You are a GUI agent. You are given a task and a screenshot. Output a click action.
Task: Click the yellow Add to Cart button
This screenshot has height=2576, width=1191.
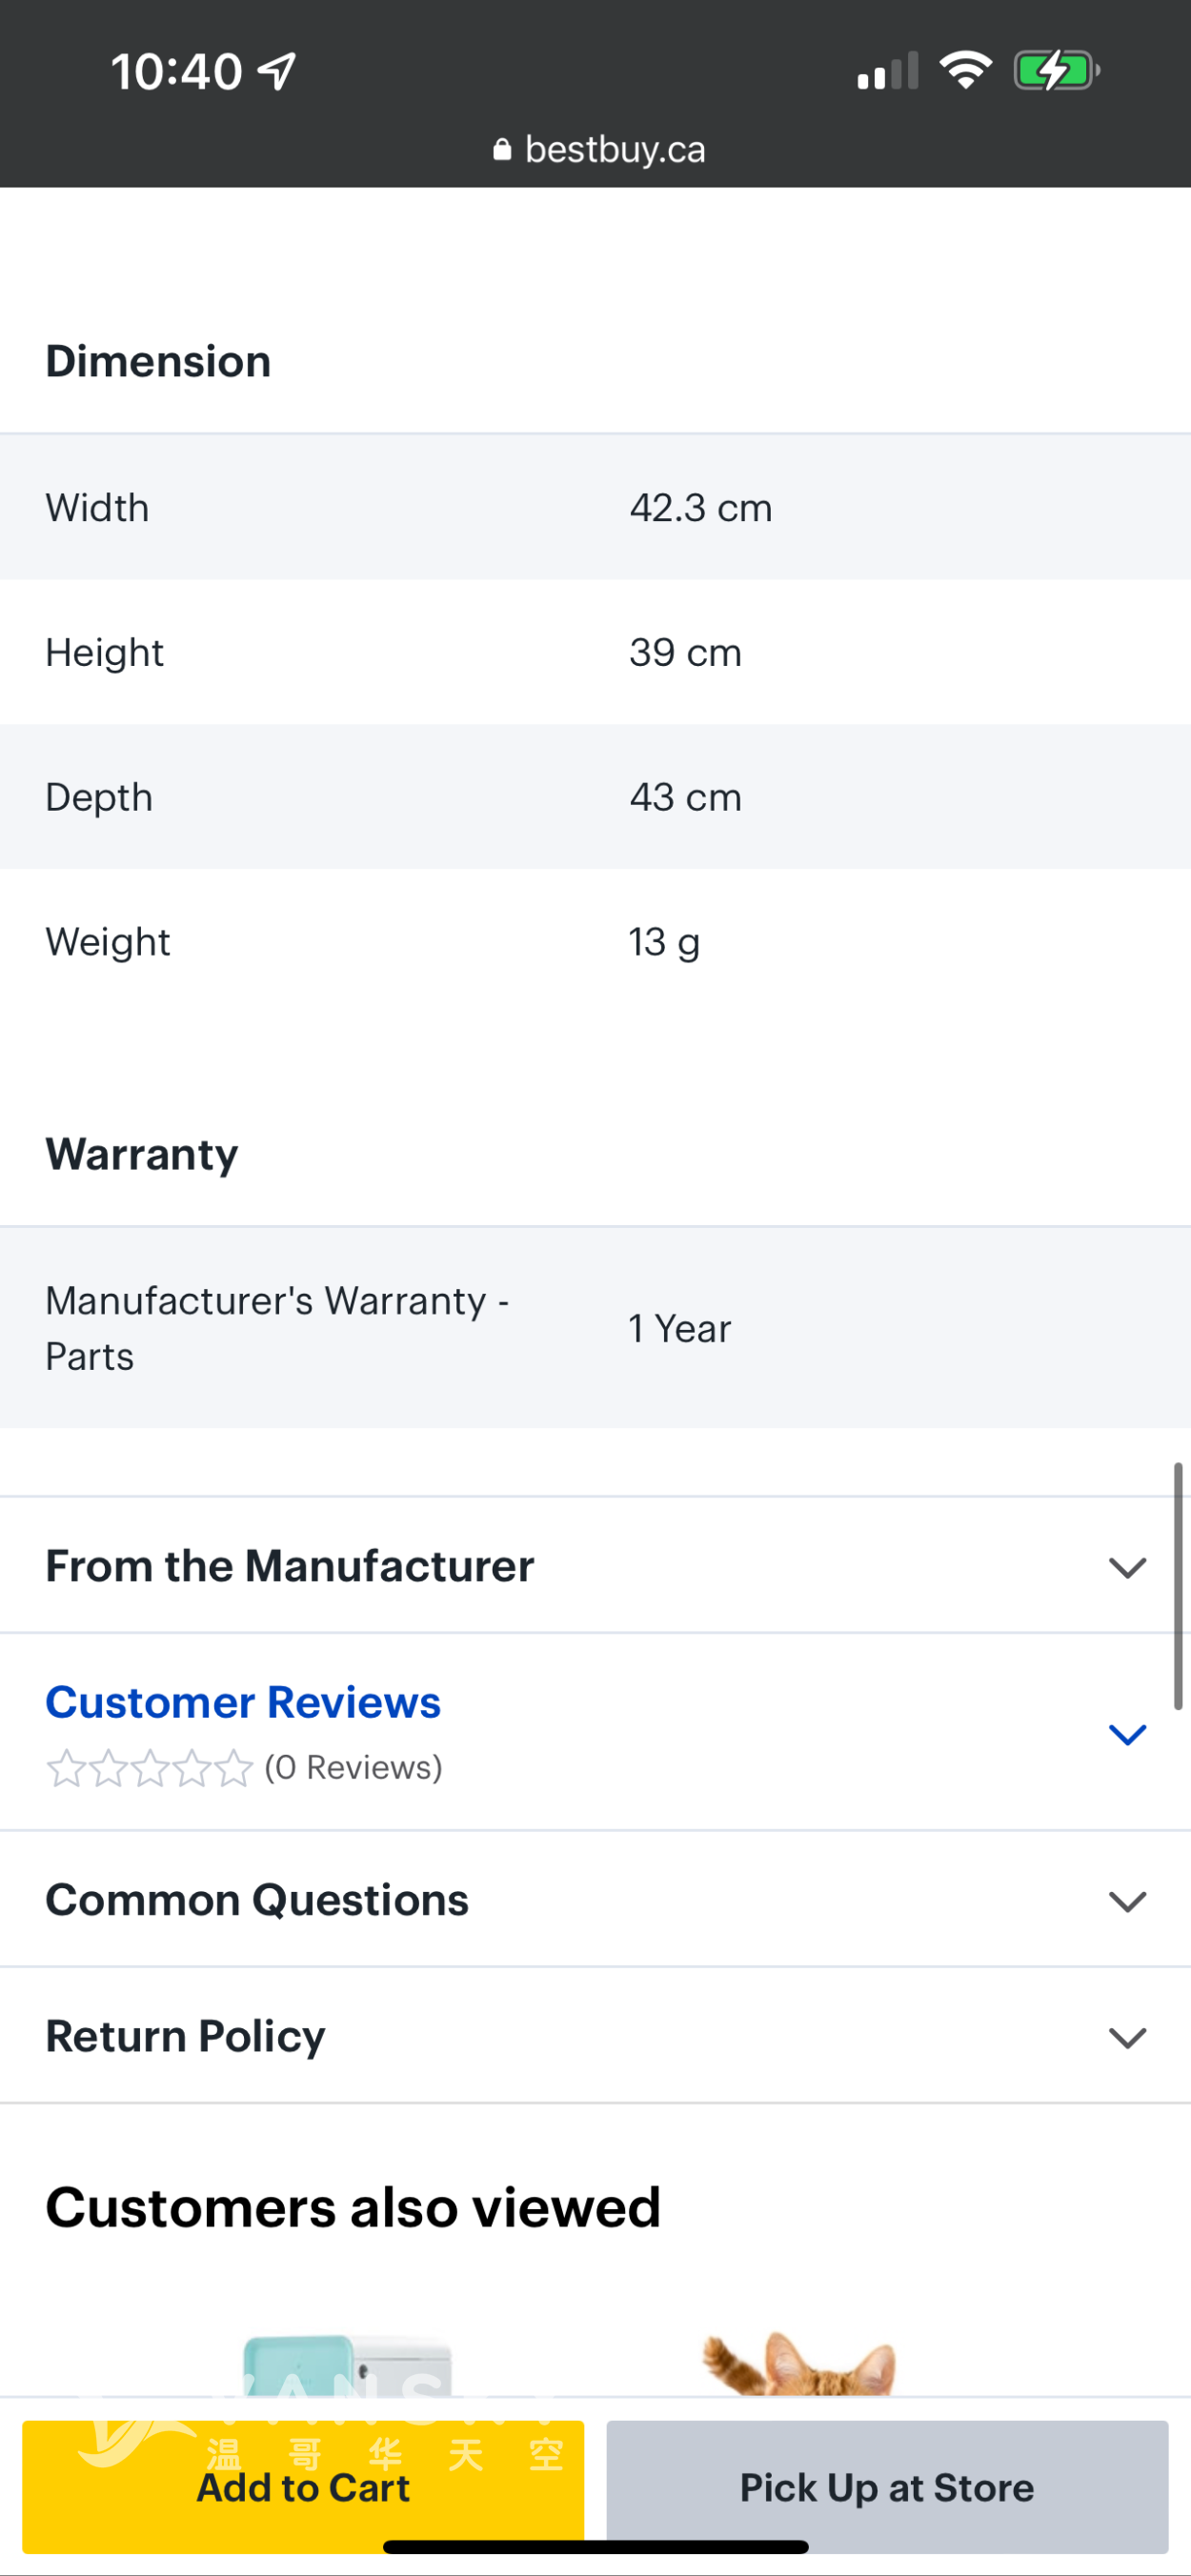(x=303, y=2486)
